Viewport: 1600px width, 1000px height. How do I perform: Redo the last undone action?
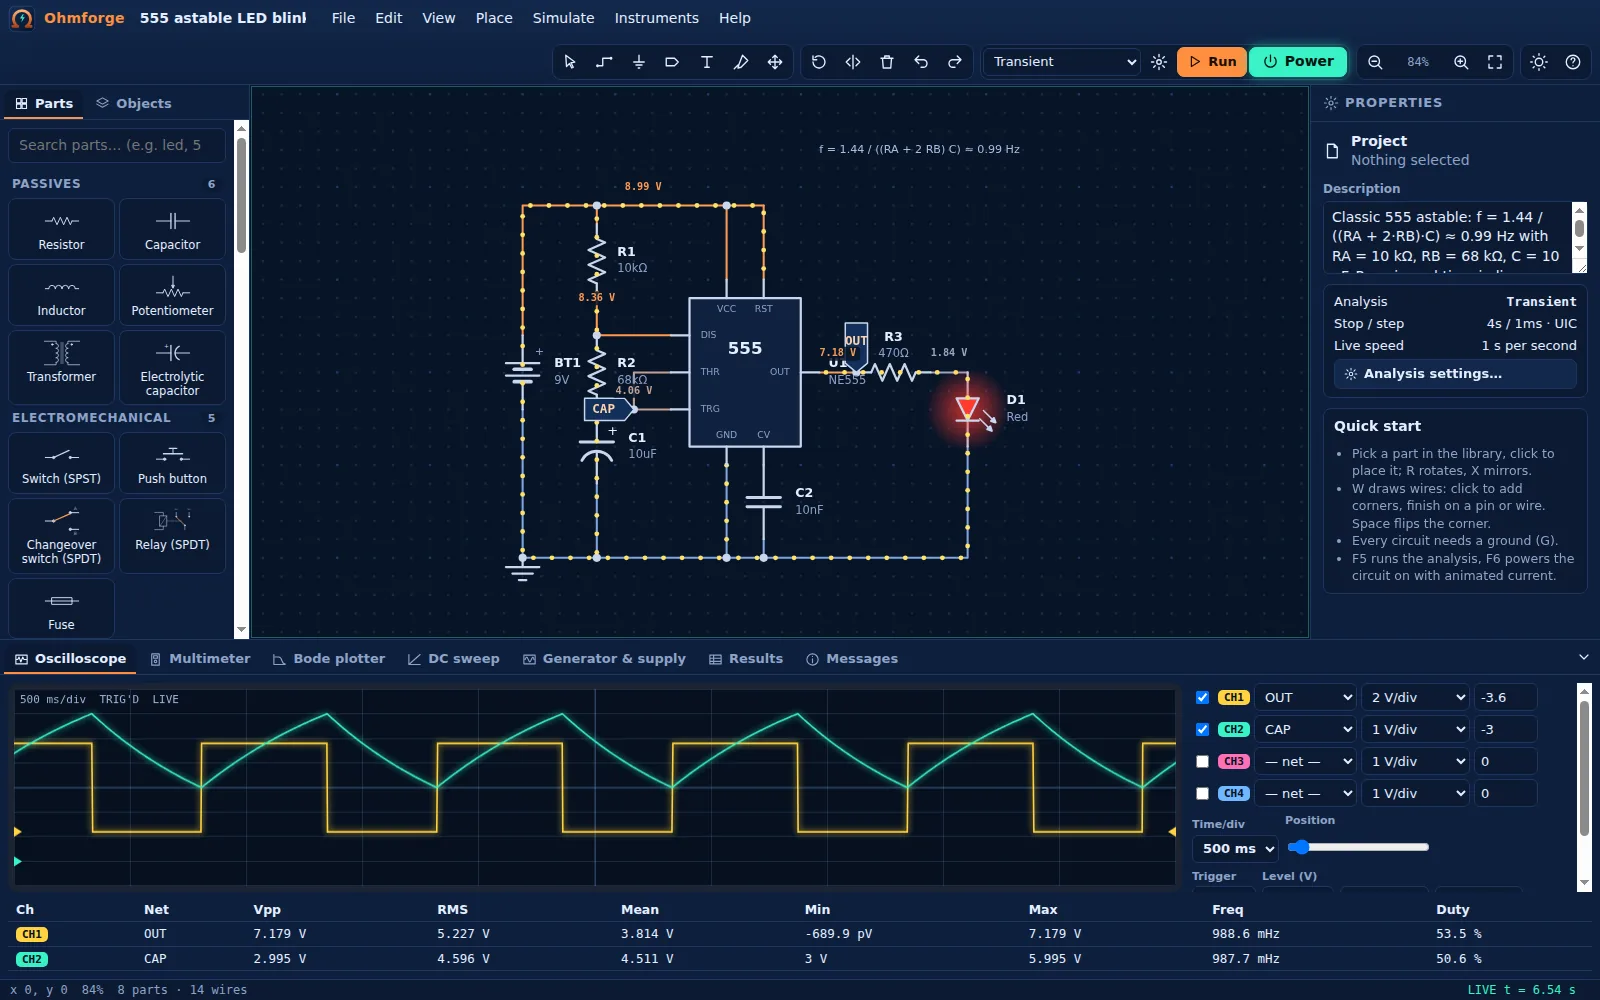954,62
